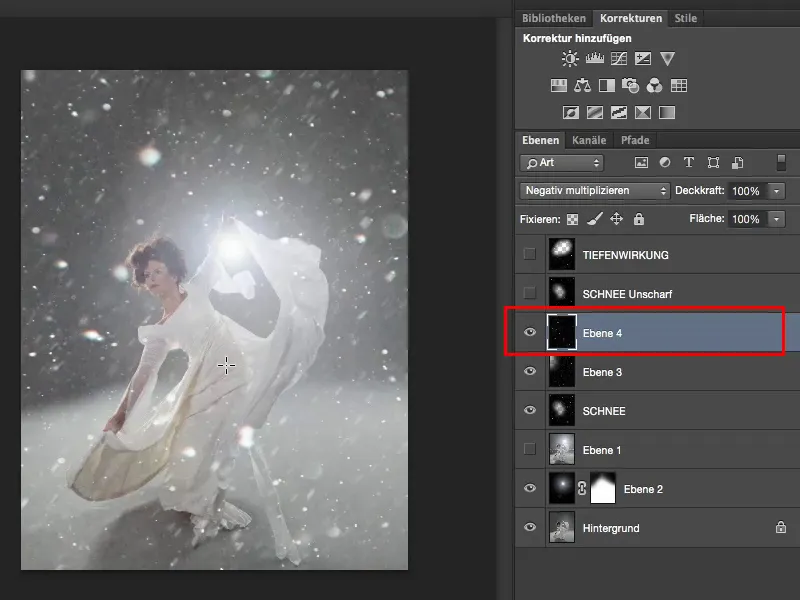Add a Black & White adjustment
This screenshot has height=600, width=800.
(x=607, y=85)
